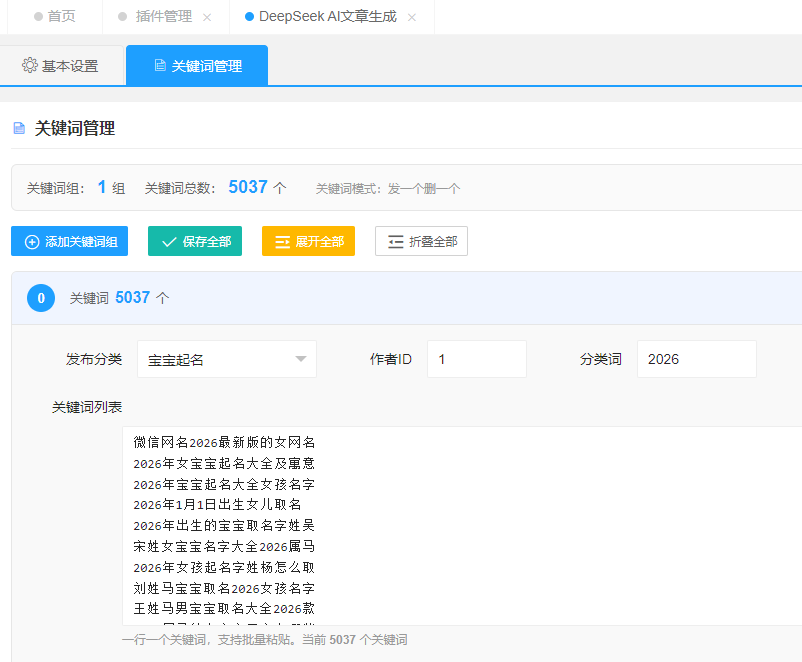Collapse the 关键词 5037 个 group header
The image size is (802, 662).
[400, 298]
